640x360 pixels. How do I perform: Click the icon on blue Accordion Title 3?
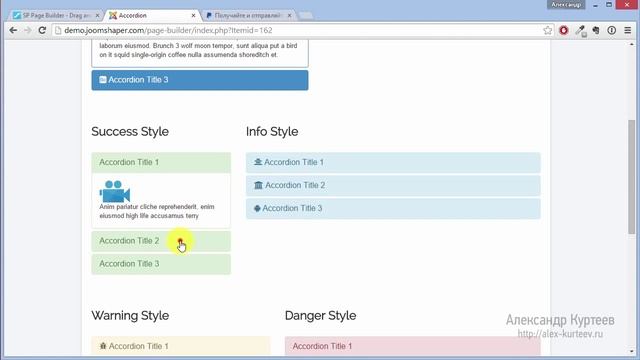click(103, 80)
